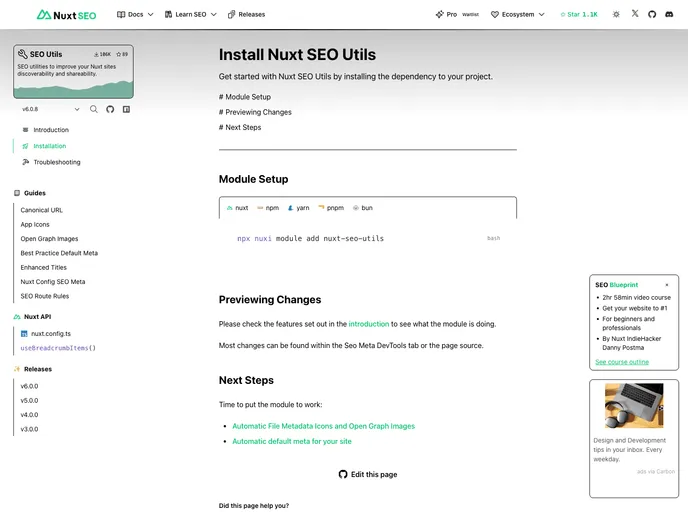Image resolution: width=688 pixels, height=512 pixels.
Task: Select the nuxt install tab
Action: pos(237,208)
